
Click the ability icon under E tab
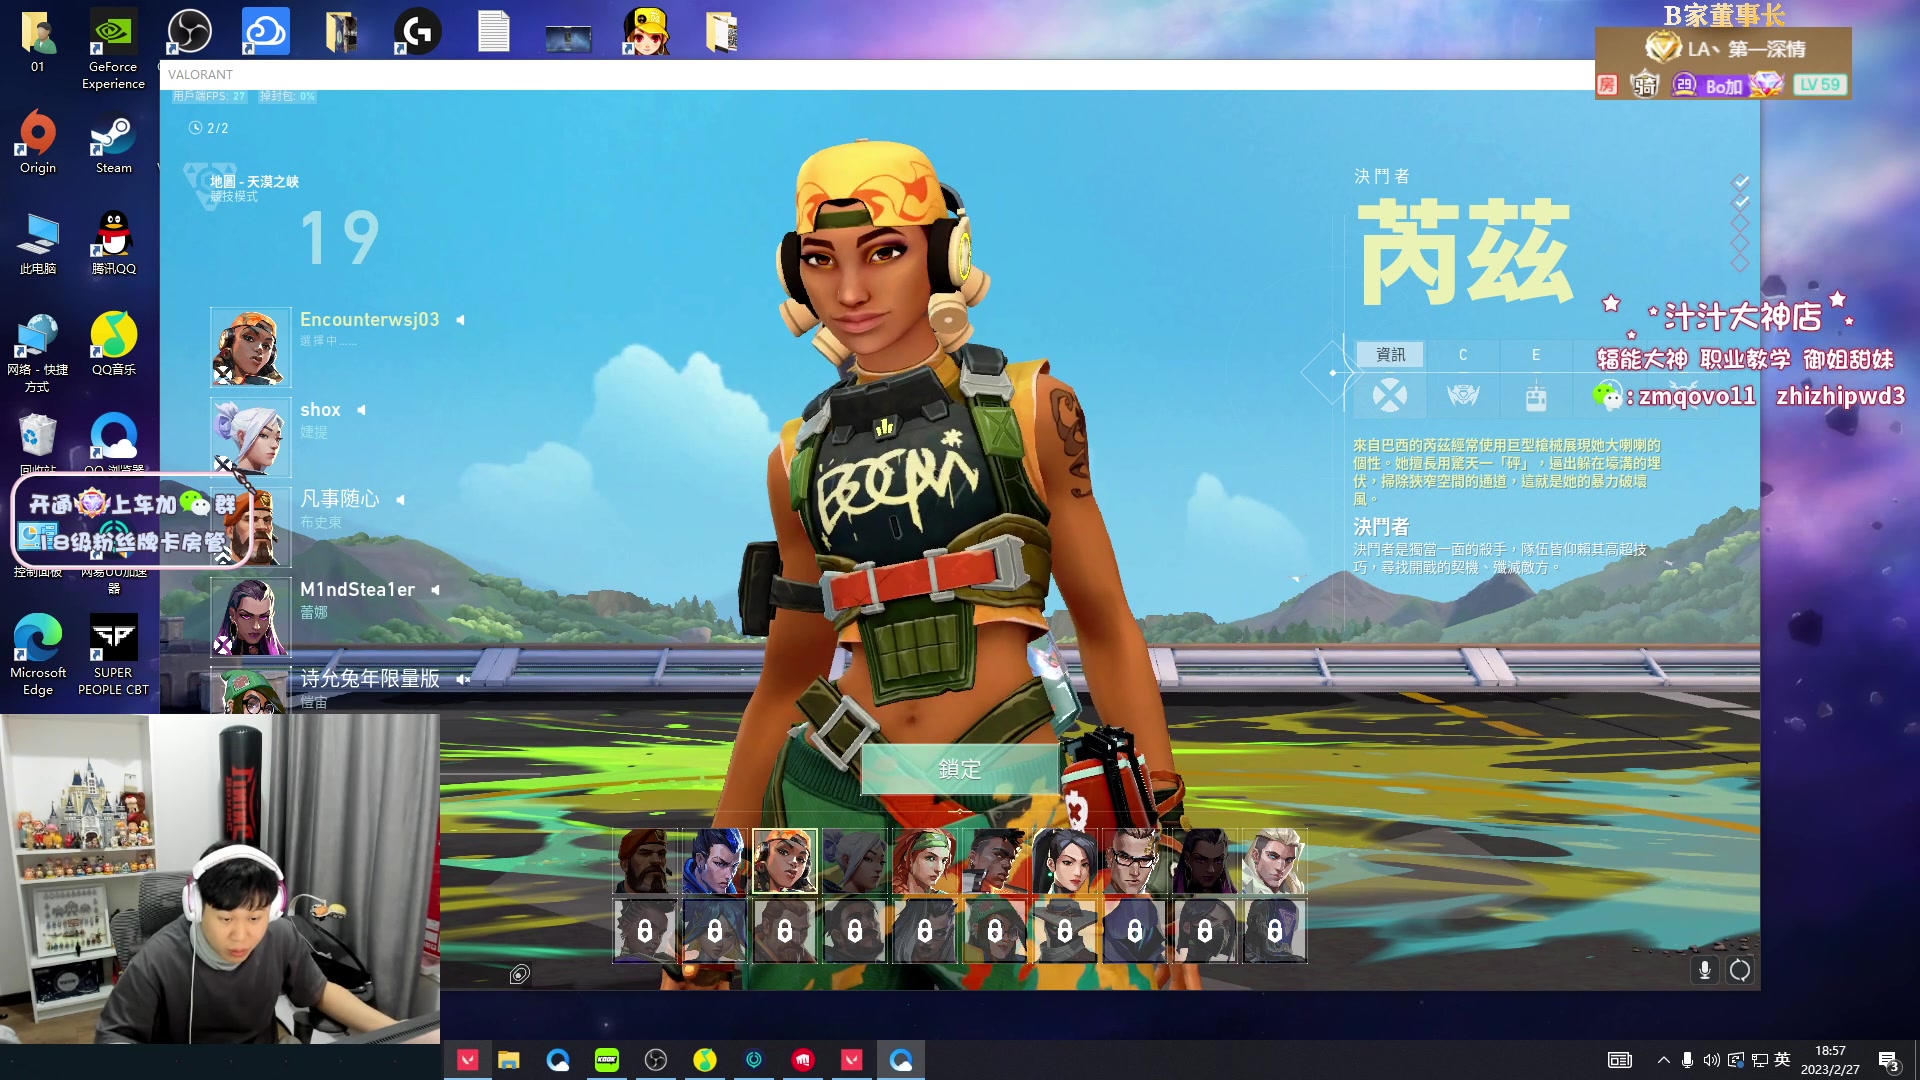pos(1536,396)
